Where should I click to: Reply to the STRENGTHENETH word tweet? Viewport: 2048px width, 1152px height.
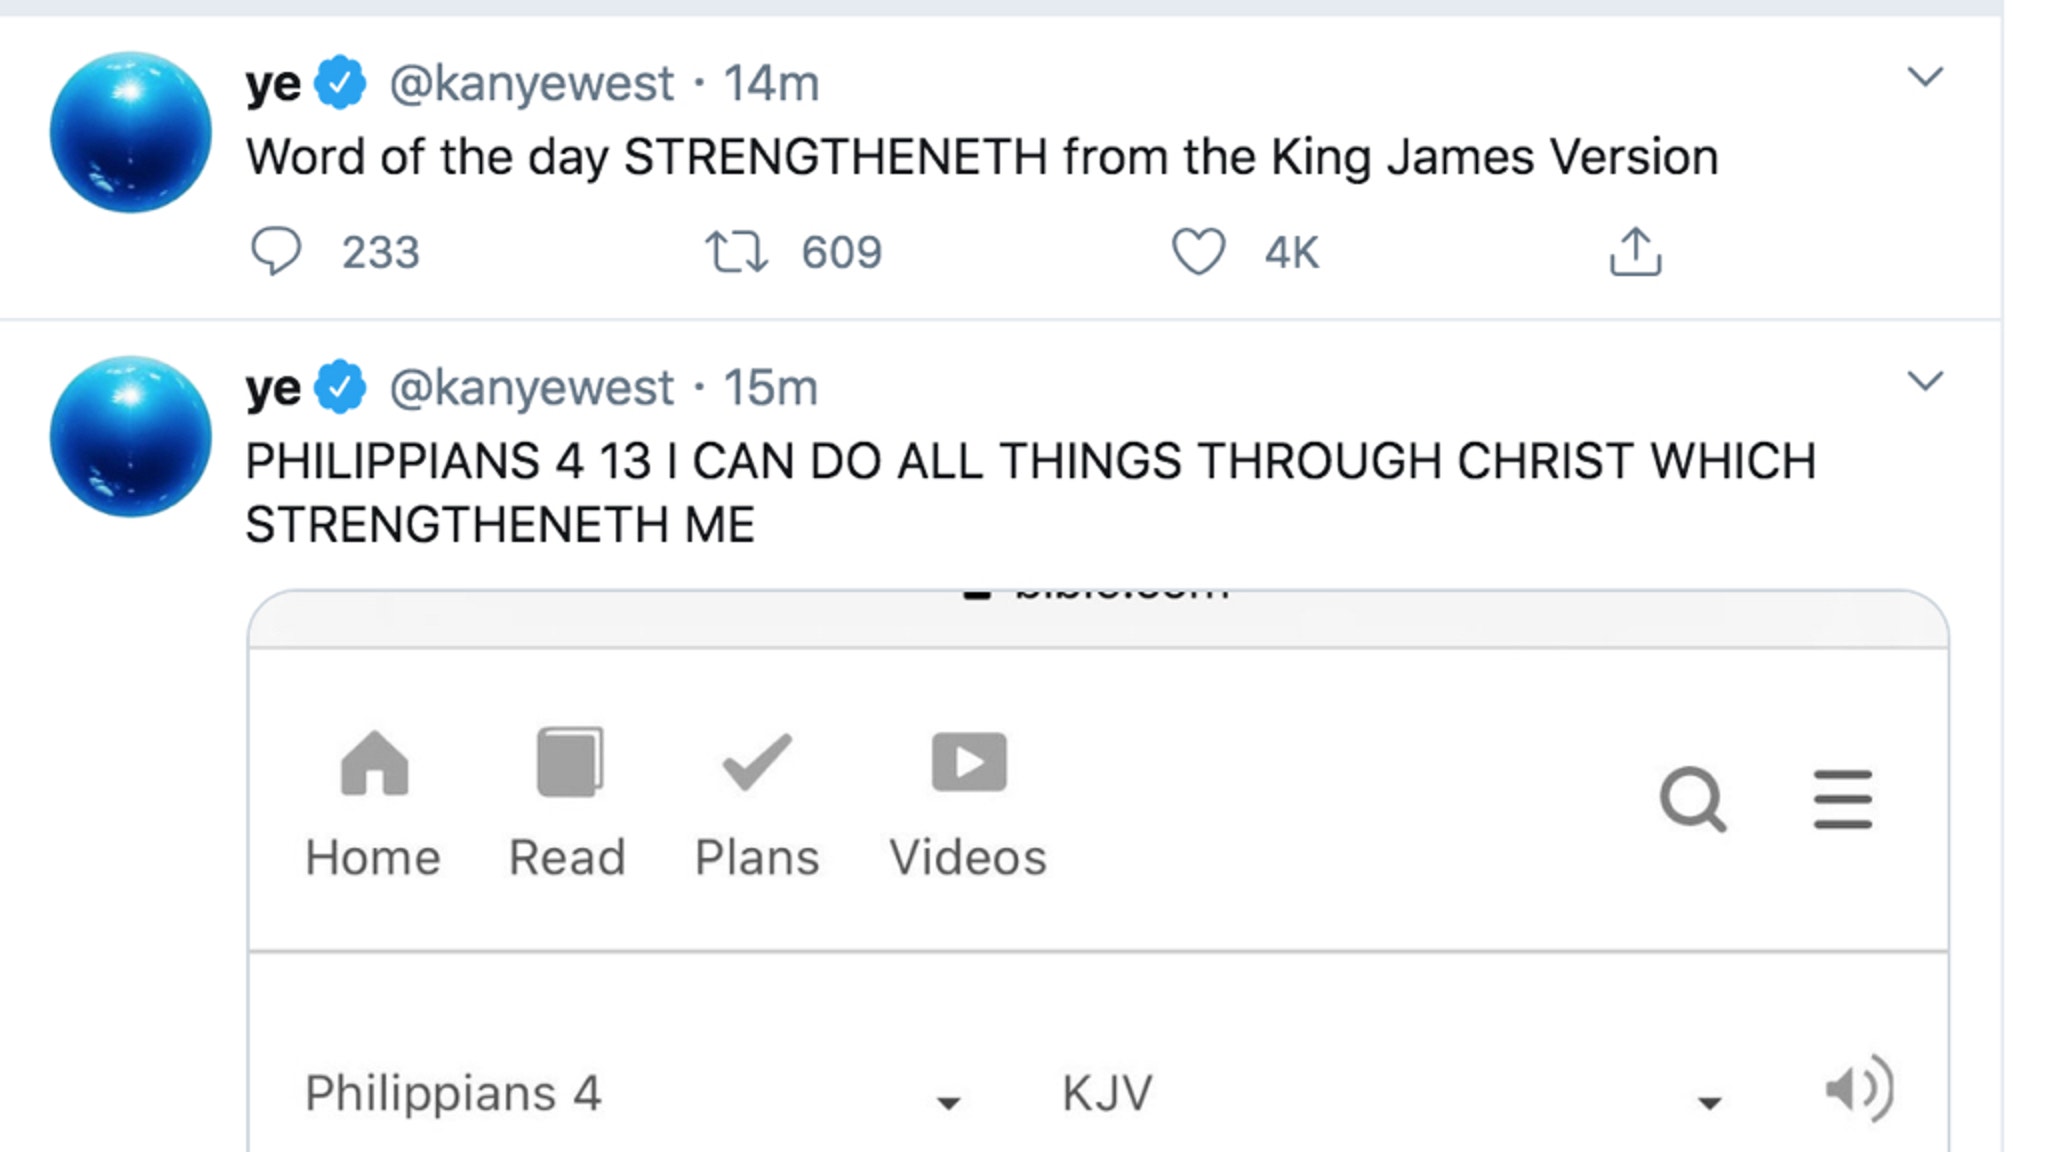click(276, 251)
